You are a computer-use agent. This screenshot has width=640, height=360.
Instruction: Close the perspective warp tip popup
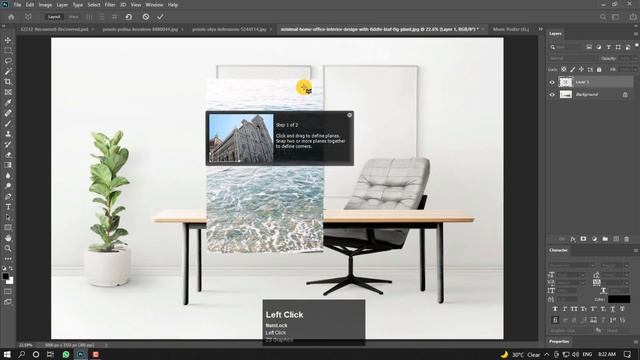(x=349, y=115)
